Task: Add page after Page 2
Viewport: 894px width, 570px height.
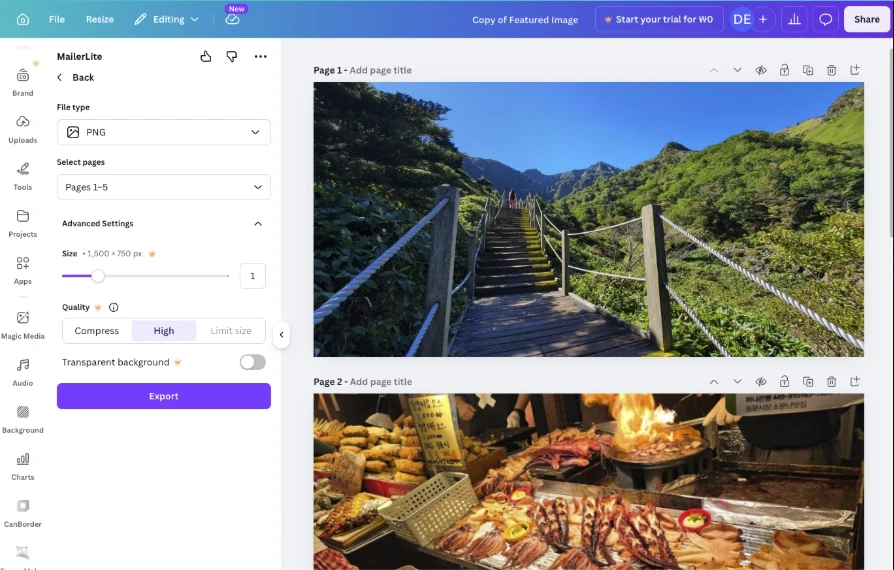Action: pos(855,382)
